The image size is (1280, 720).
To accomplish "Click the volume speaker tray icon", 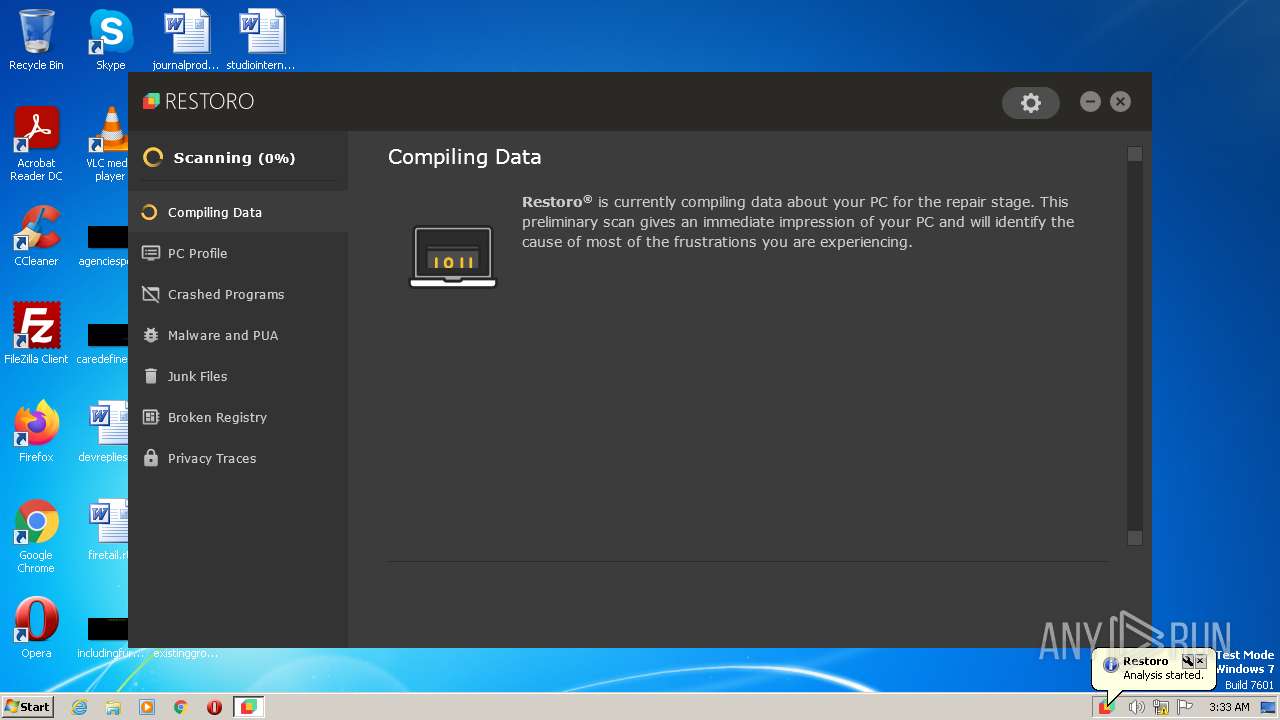I will 1136,707.
